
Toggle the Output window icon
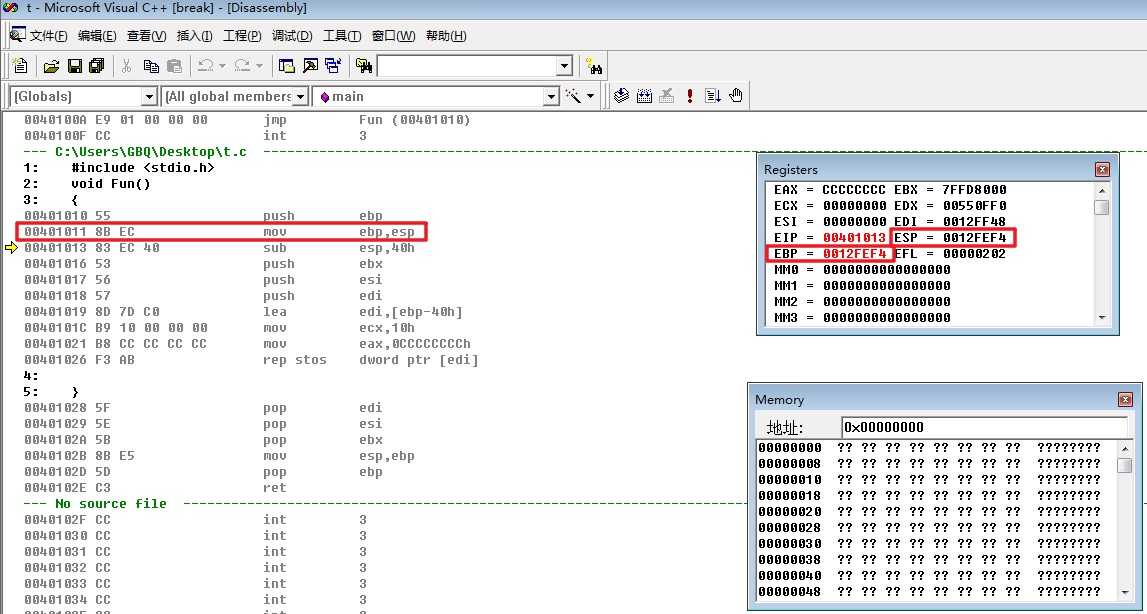[310, 67]
